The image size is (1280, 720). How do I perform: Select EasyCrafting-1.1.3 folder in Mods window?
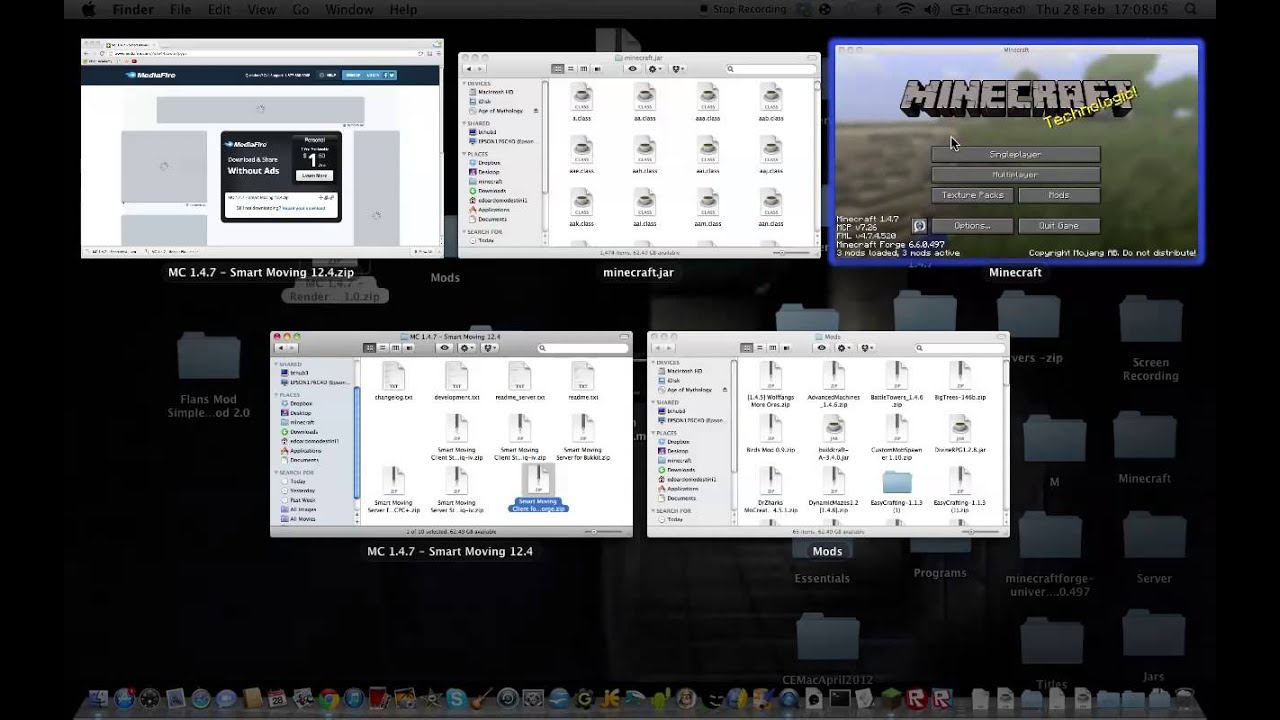point(897,490)
